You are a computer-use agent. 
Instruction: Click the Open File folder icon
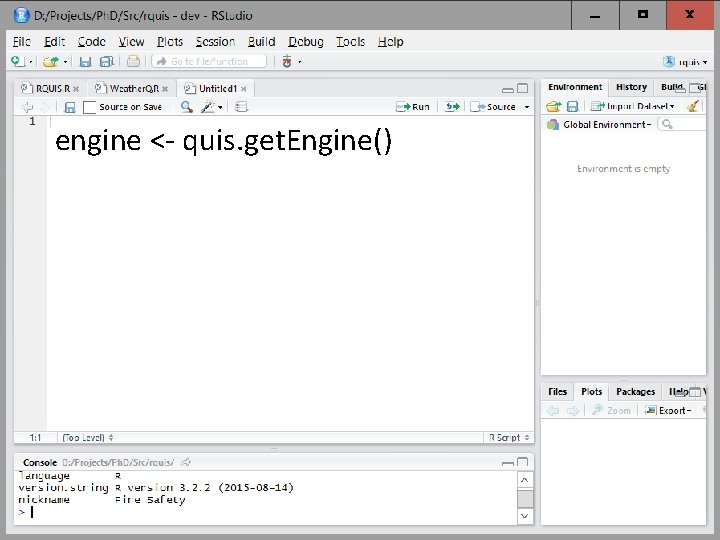(51, 61)
